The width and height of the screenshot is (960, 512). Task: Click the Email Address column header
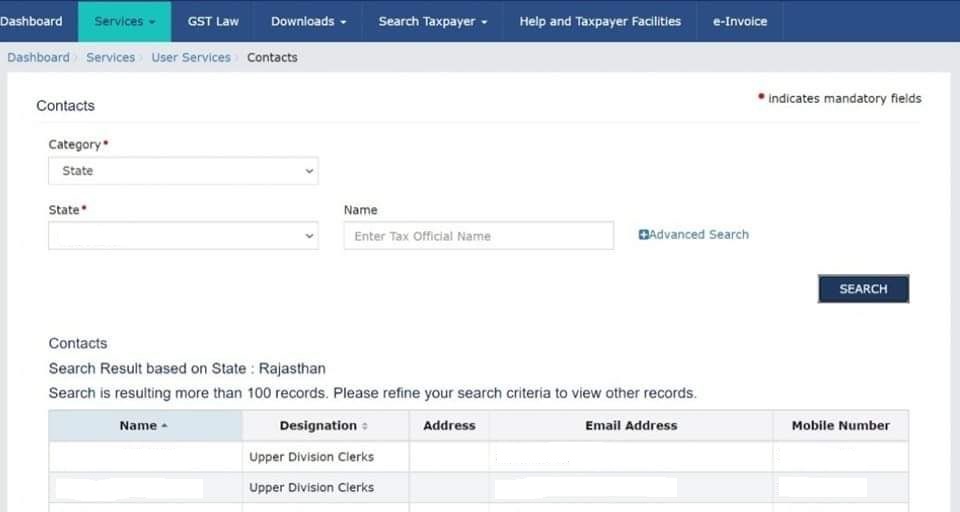click(631, 426)
